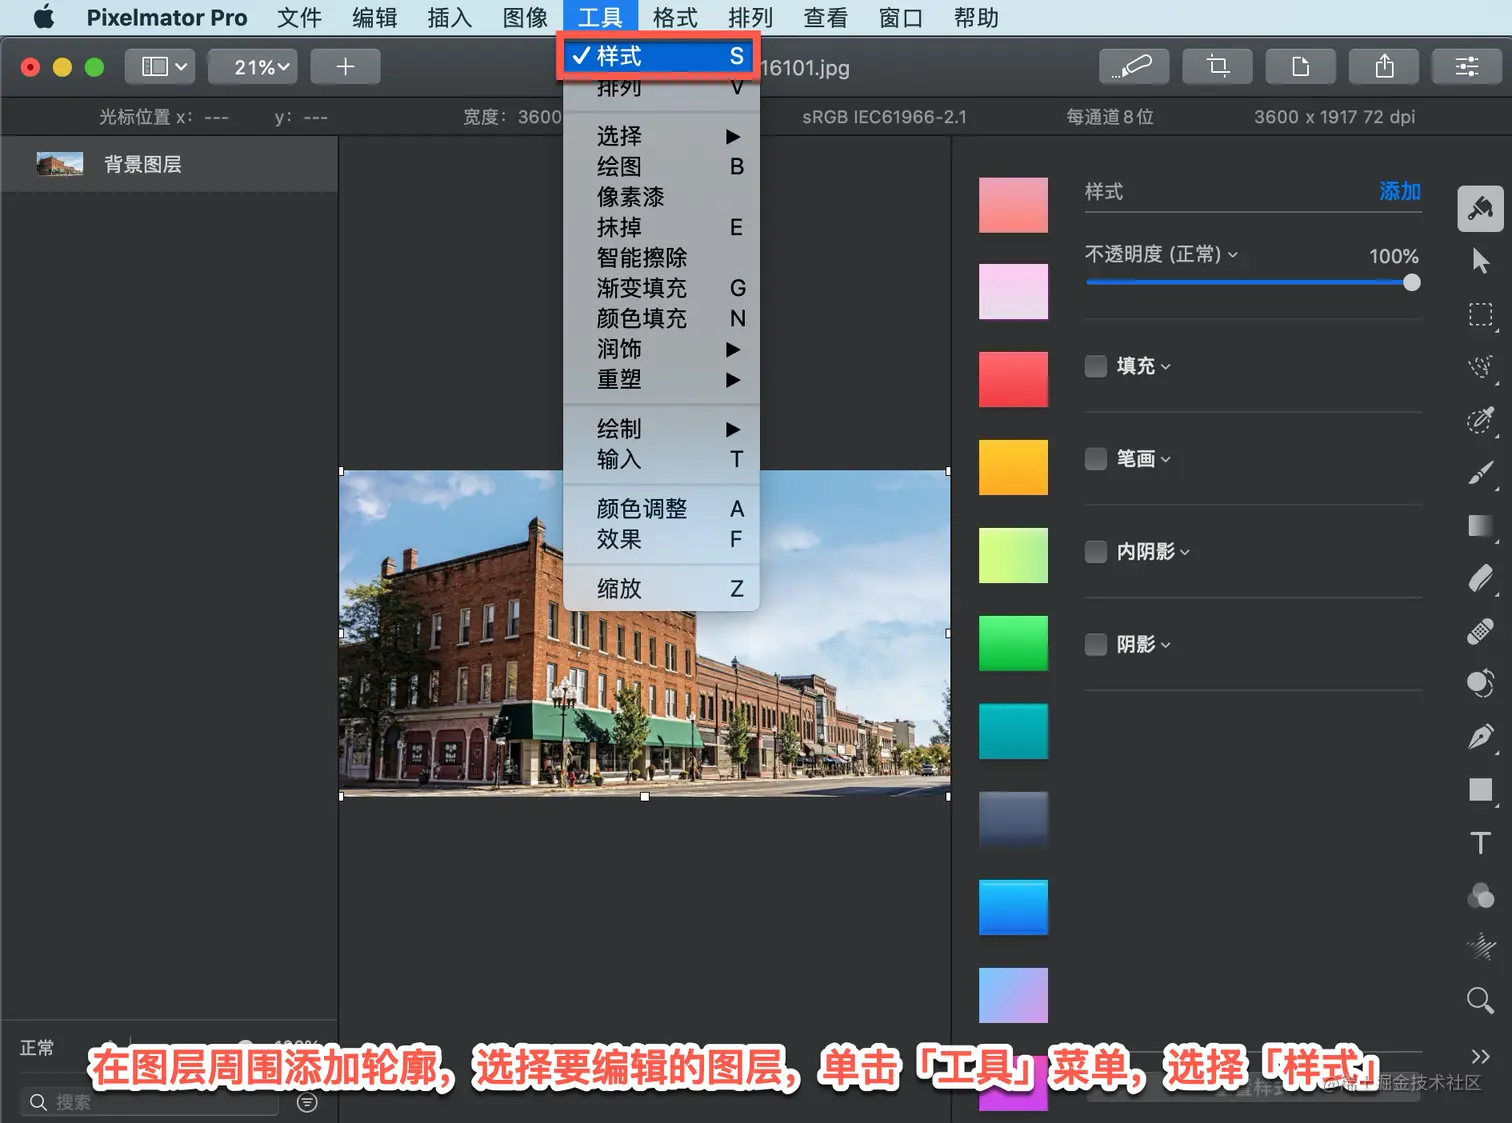Viewport: 1512px width, 1123px height.
Task: Open the Effects star tool
Action: coord(1481,947)
